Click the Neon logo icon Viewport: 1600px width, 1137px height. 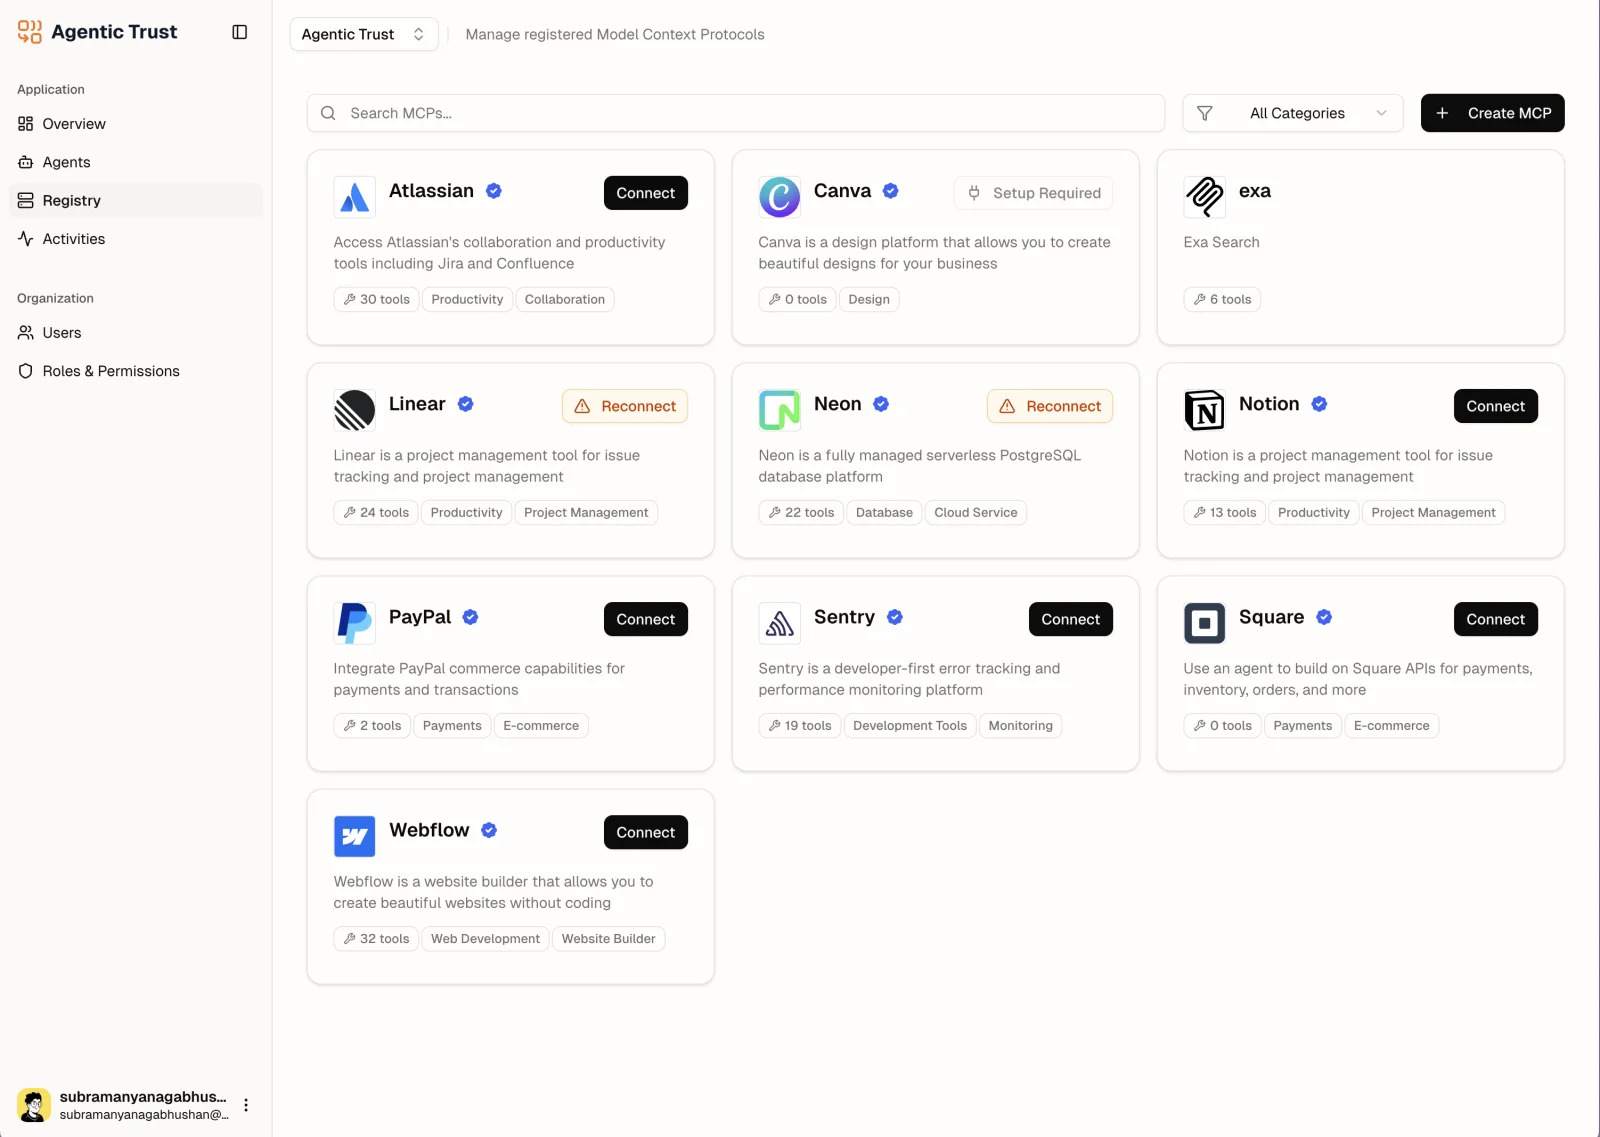(779, 410)
